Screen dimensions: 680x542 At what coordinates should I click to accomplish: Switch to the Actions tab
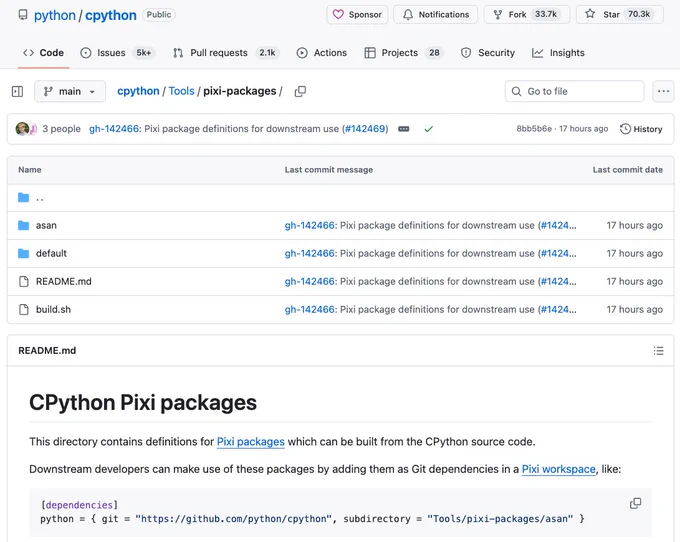(321, 53)
